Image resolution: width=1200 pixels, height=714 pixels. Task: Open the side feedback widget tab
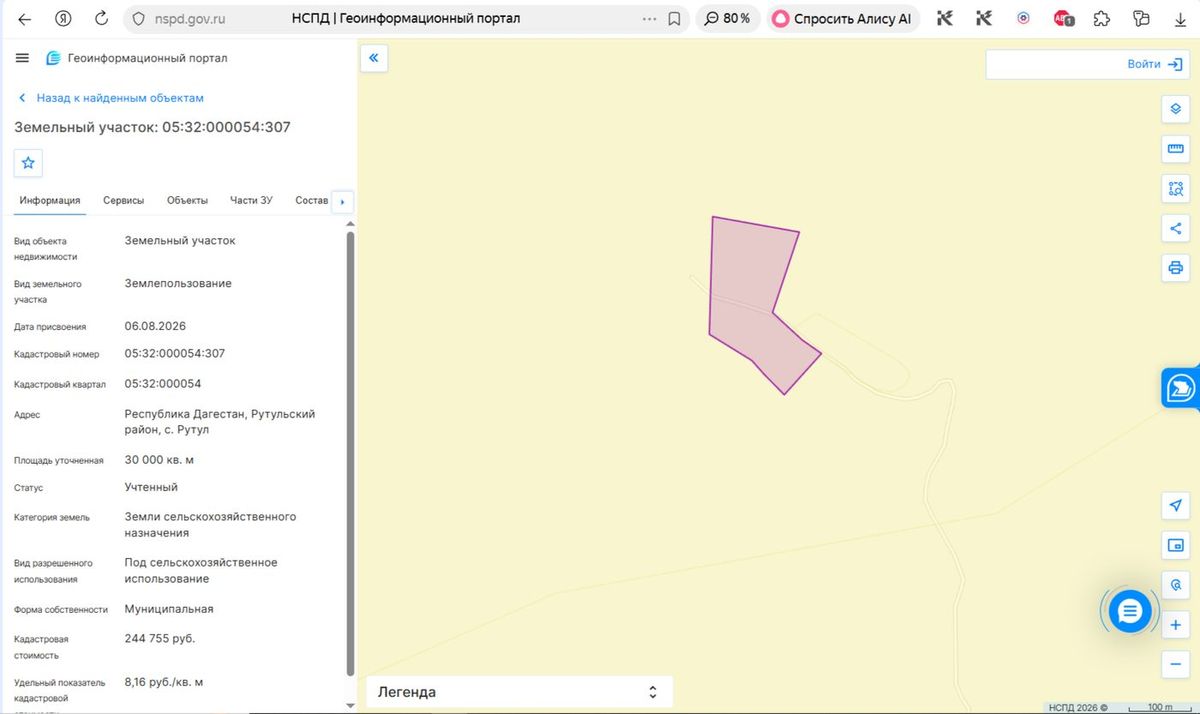click(x=1181, y=388)
